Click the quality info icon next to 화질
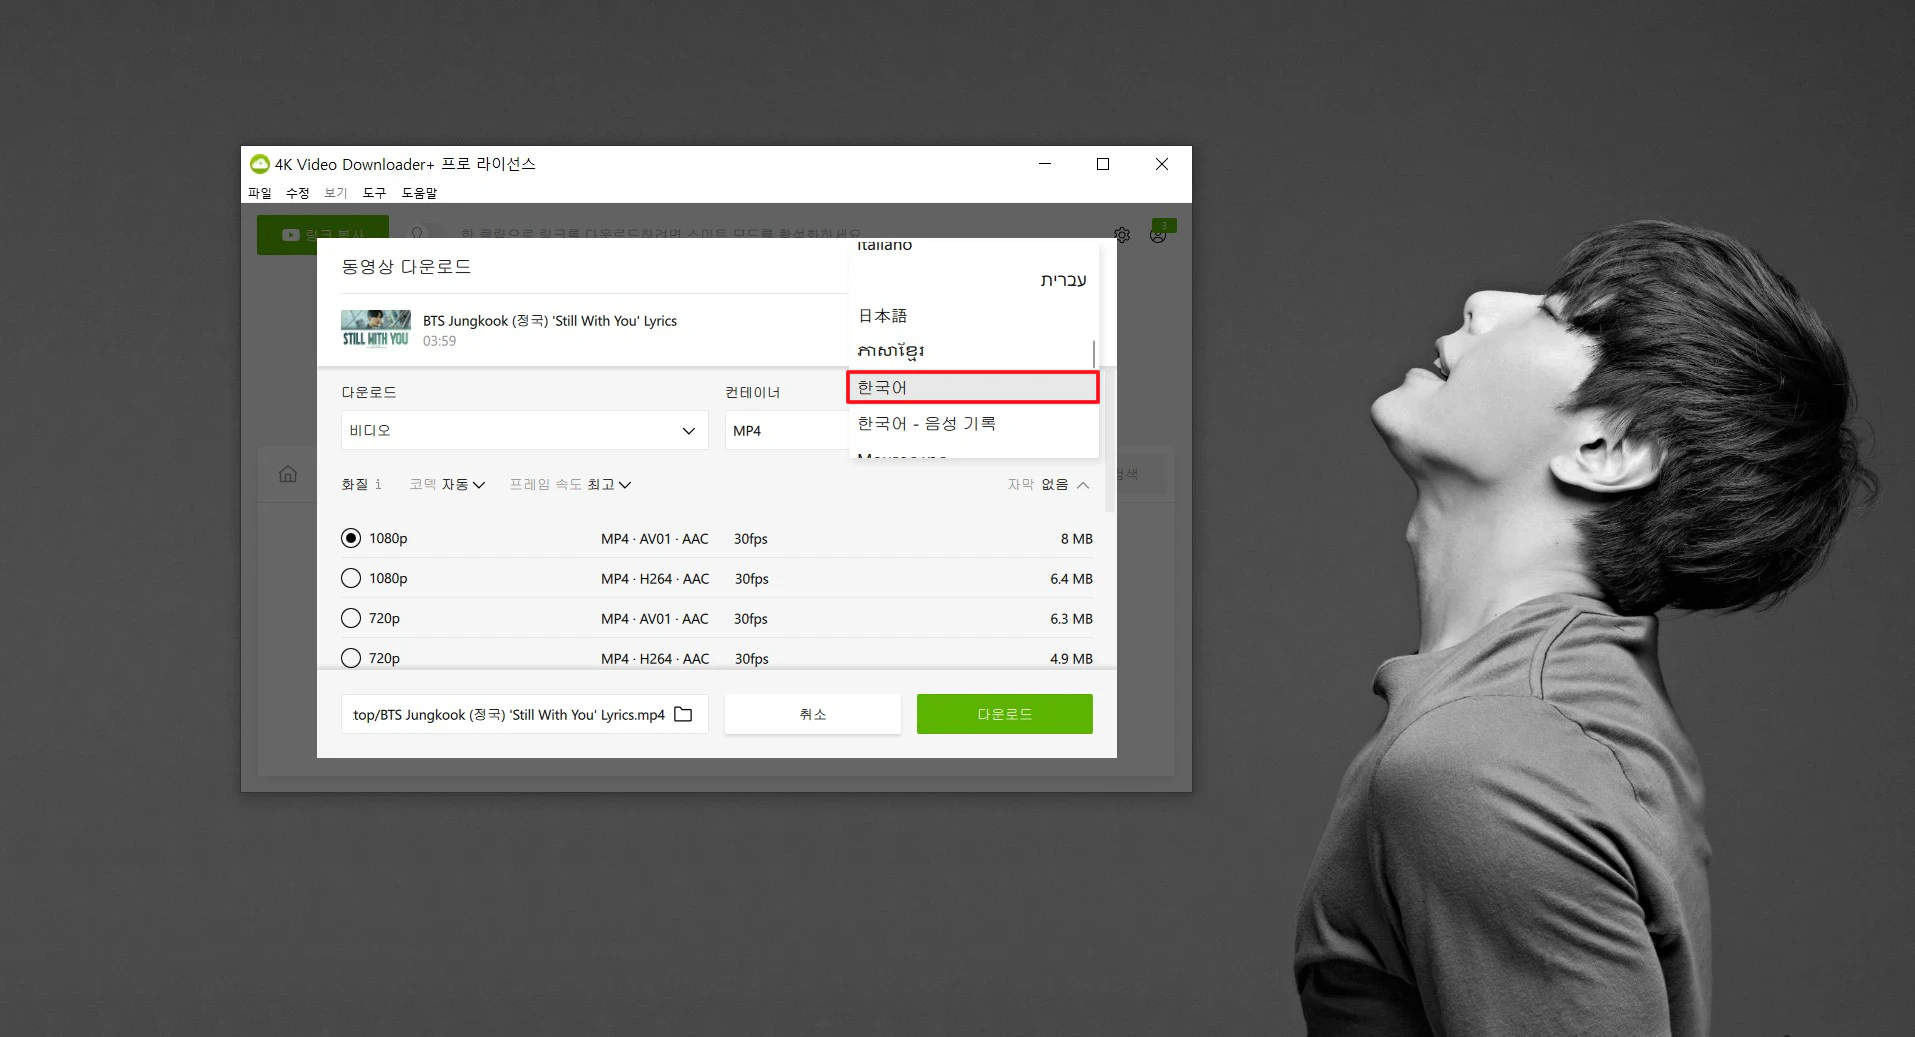The image size is (1915, 1037). point(378,484)
